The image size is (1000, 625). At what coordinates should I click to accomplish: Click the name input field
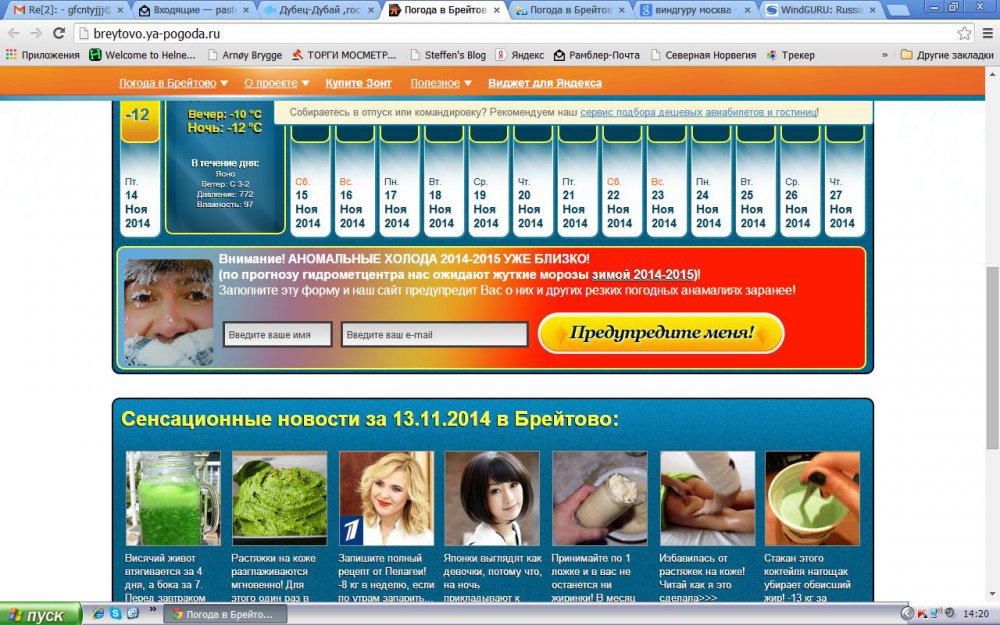pos(278,335)
